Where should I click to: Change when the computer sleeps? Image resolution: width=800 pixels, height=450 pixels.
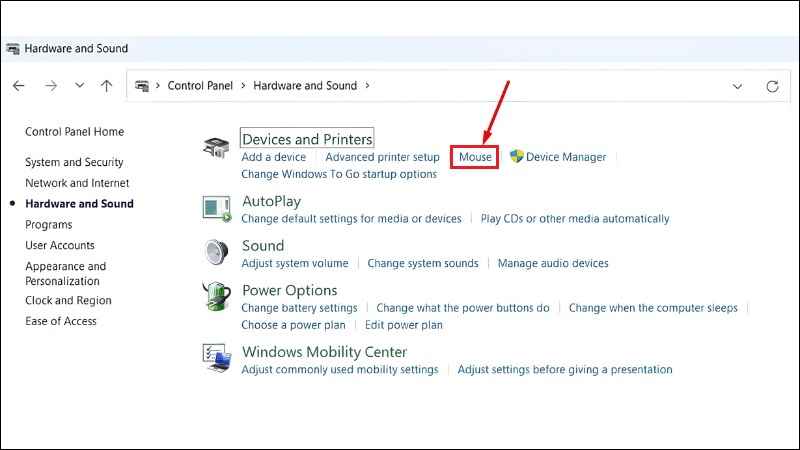[653, 308]
